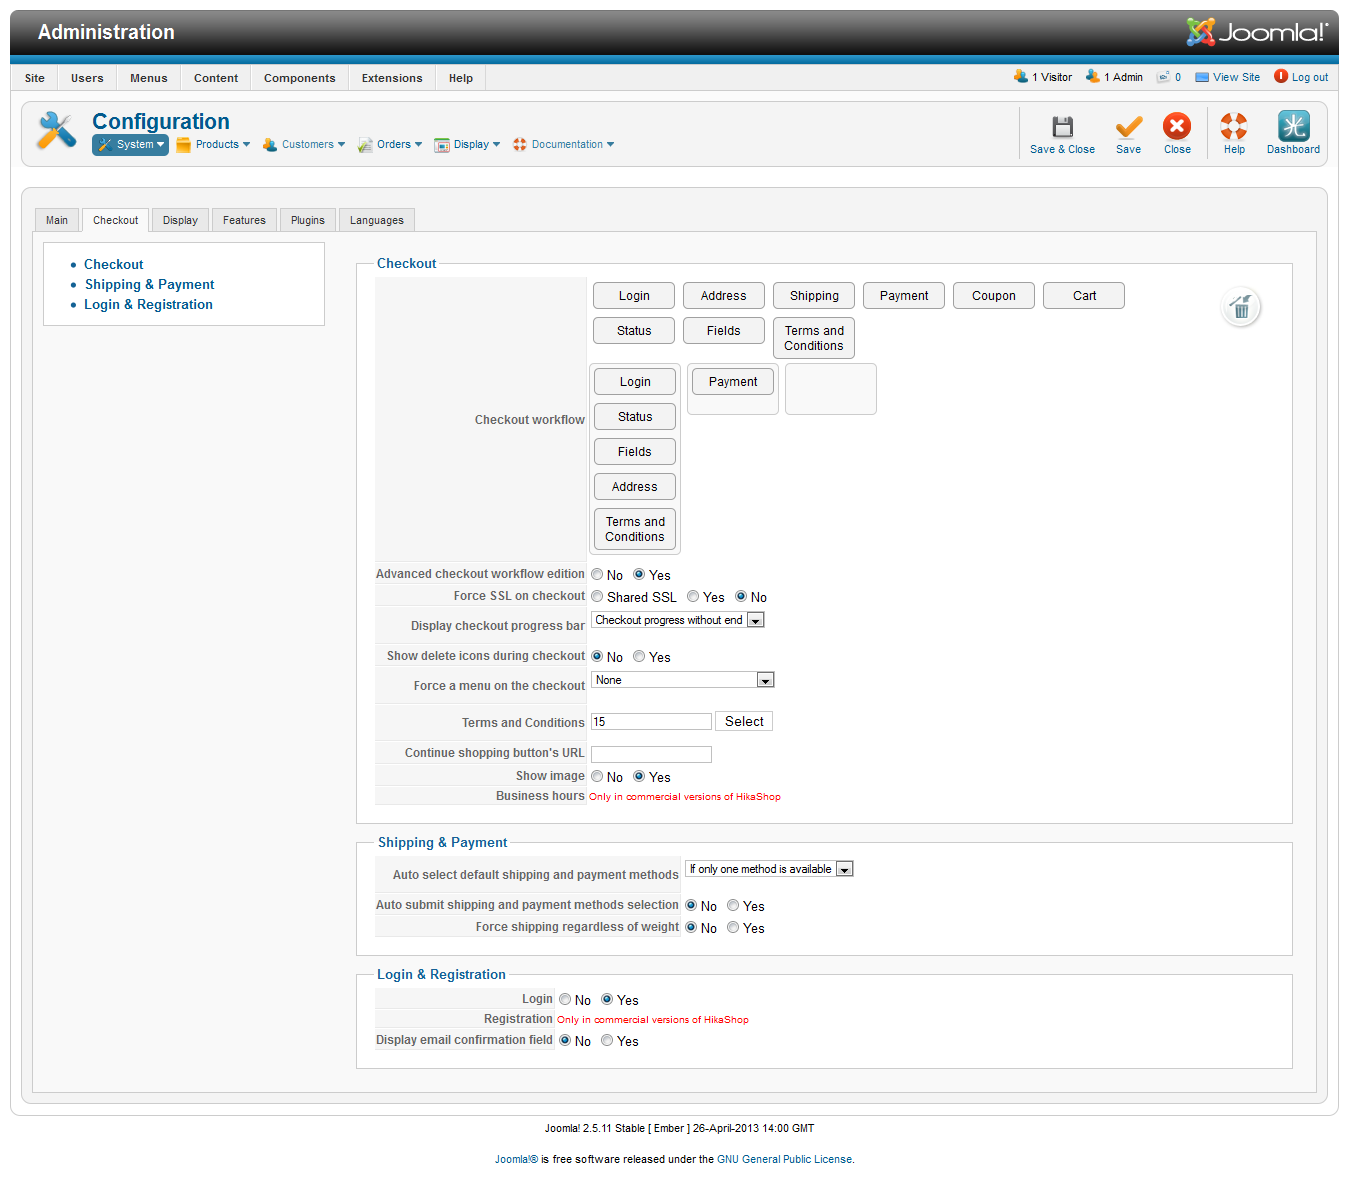Image resolution: width=1349 pixels, height=1189 pixels.
Task: Click the Orders icon
Action: [365, 145]
